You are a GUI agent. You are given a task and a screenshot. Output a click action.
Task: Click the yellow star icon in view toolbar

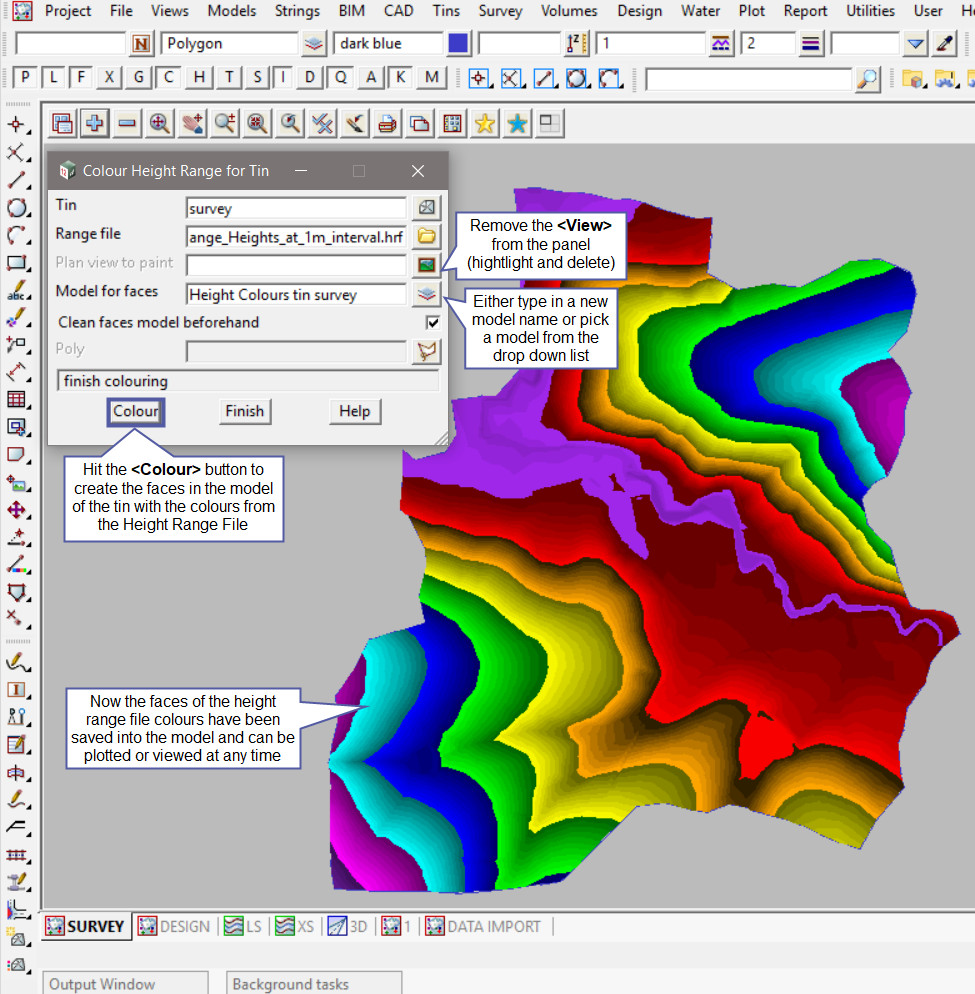click(485, 123)
